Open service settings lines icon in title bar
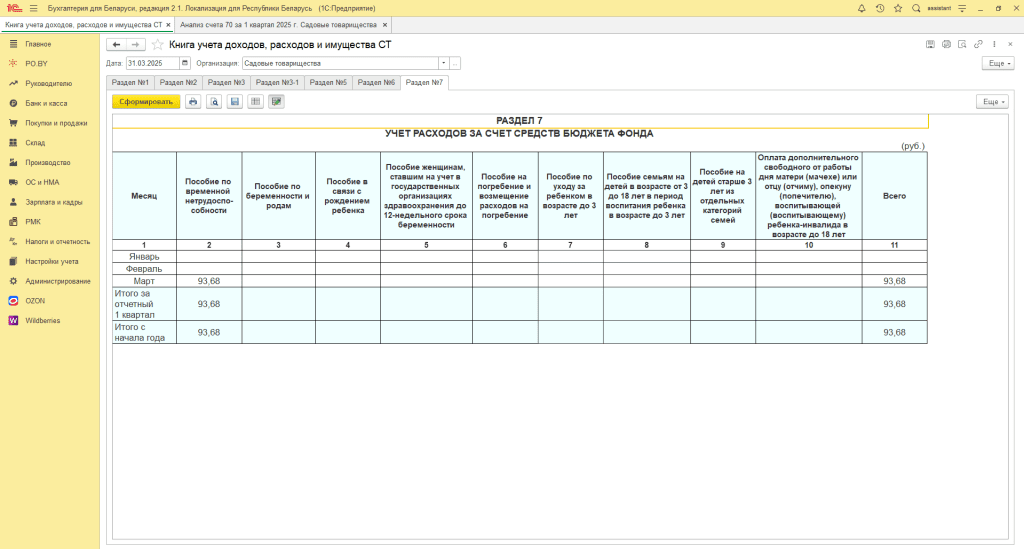The height and width of the screenshot is (549, 1024). 962,8
